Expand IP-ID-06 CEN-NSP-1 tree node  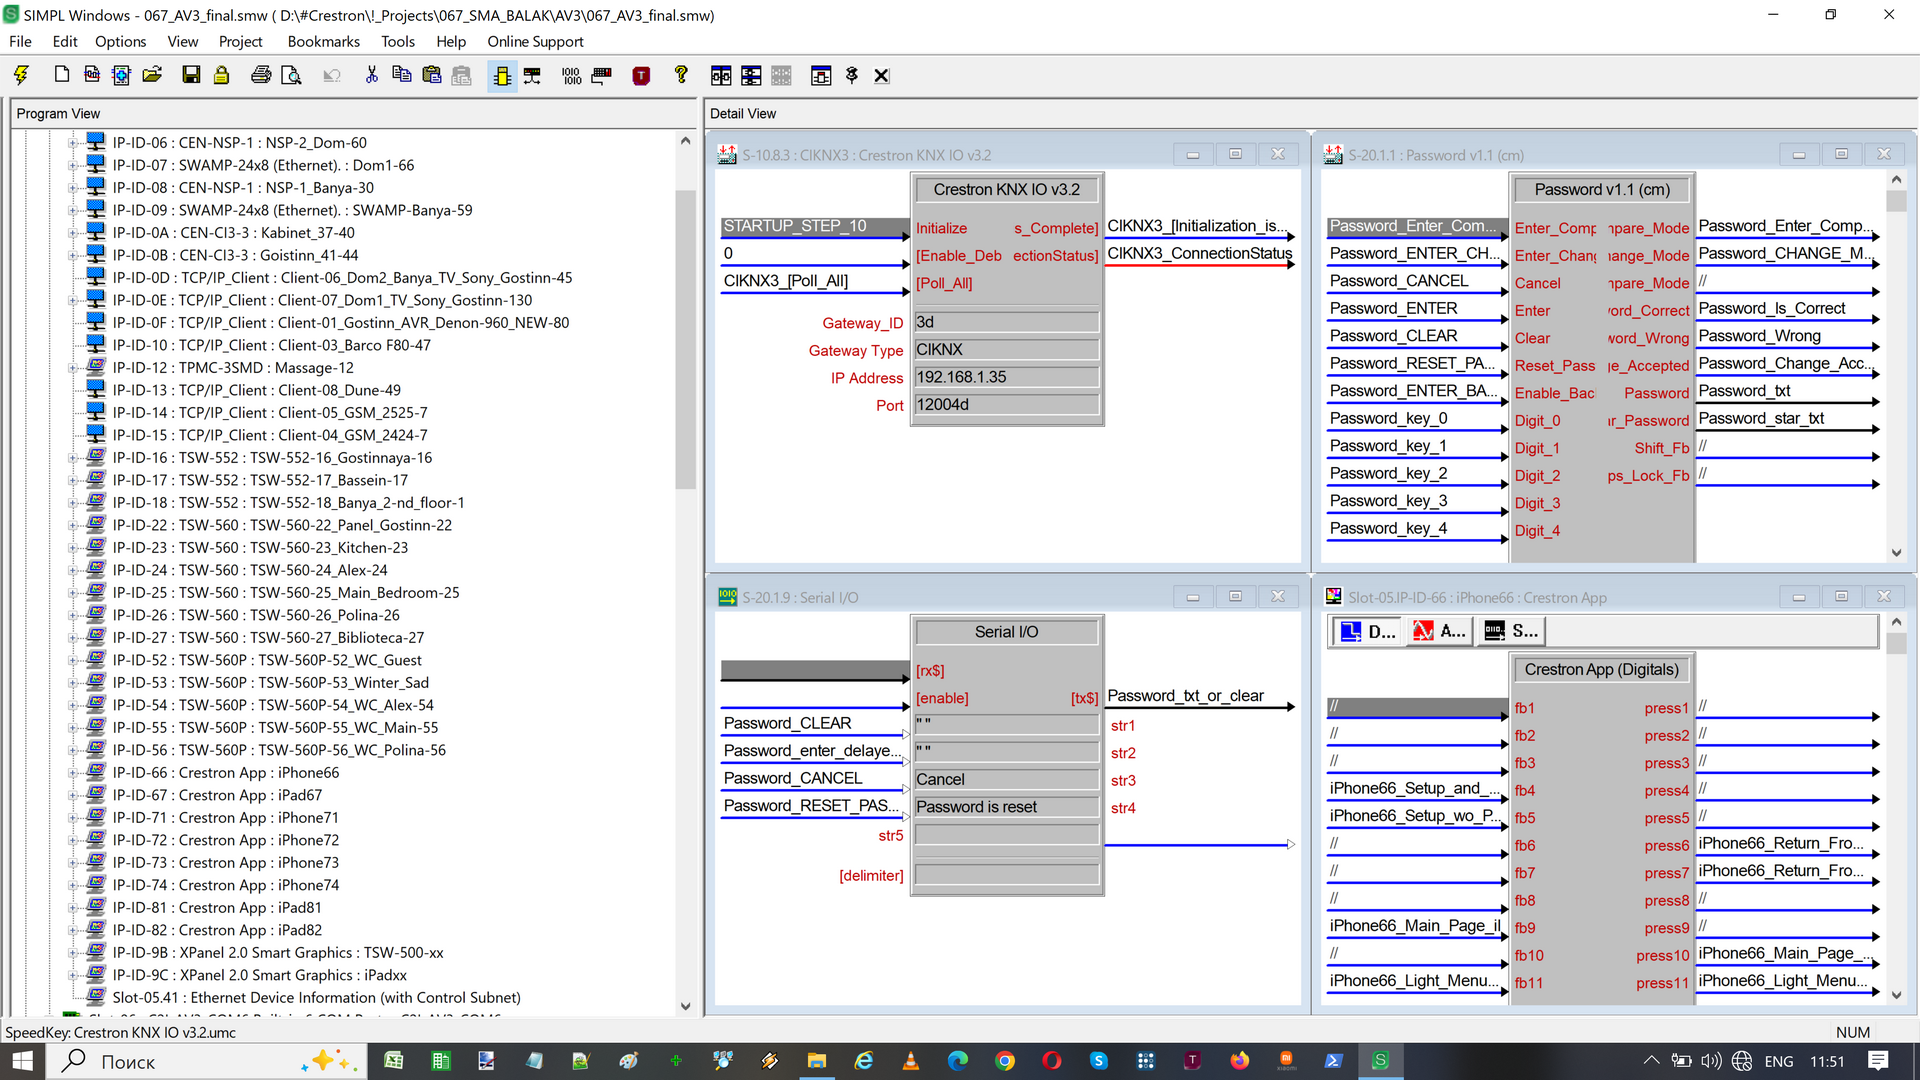[72, 143]
